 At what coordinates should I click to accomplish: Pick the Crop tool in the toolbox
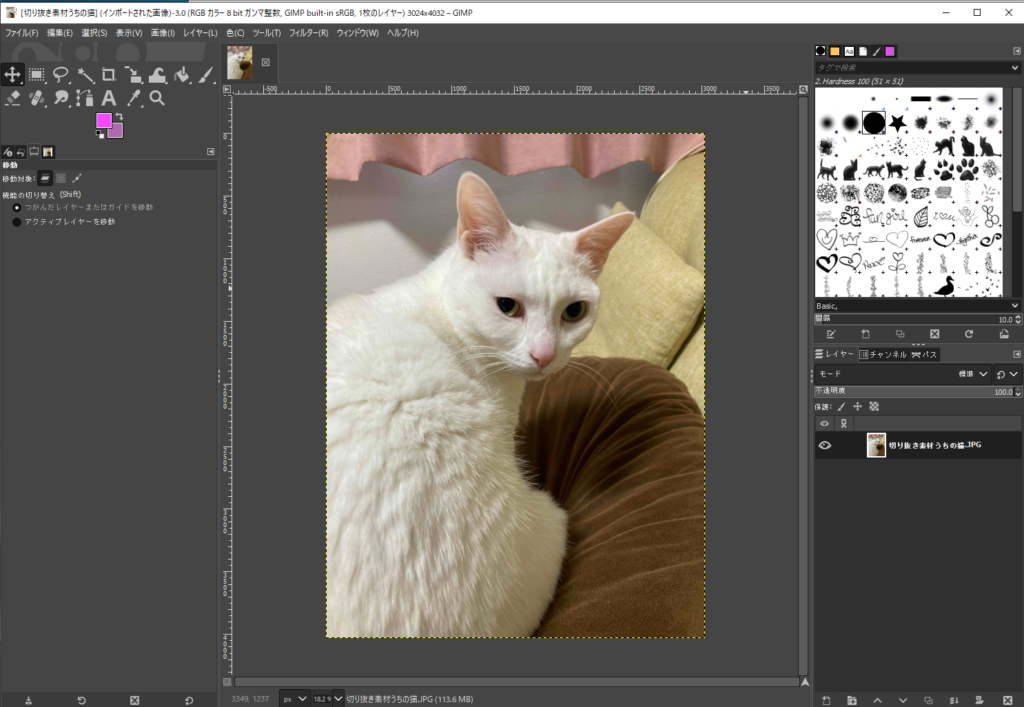point(109,74)
